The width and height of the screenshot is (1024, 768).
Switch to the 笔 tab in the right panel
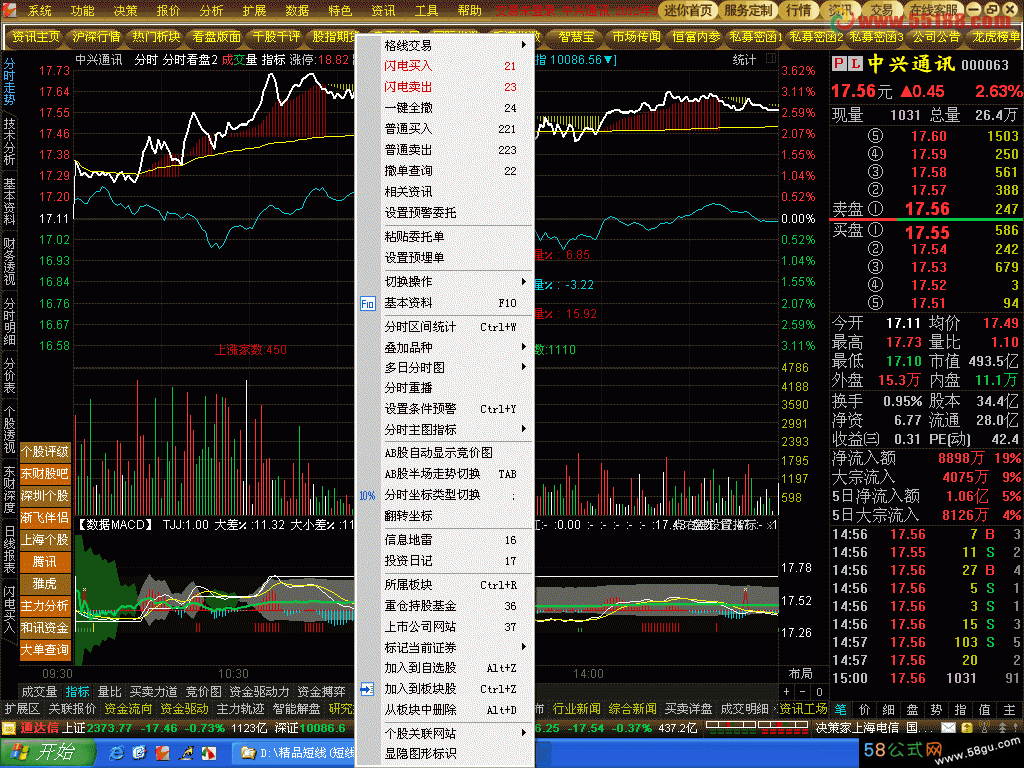pos(840,709)
